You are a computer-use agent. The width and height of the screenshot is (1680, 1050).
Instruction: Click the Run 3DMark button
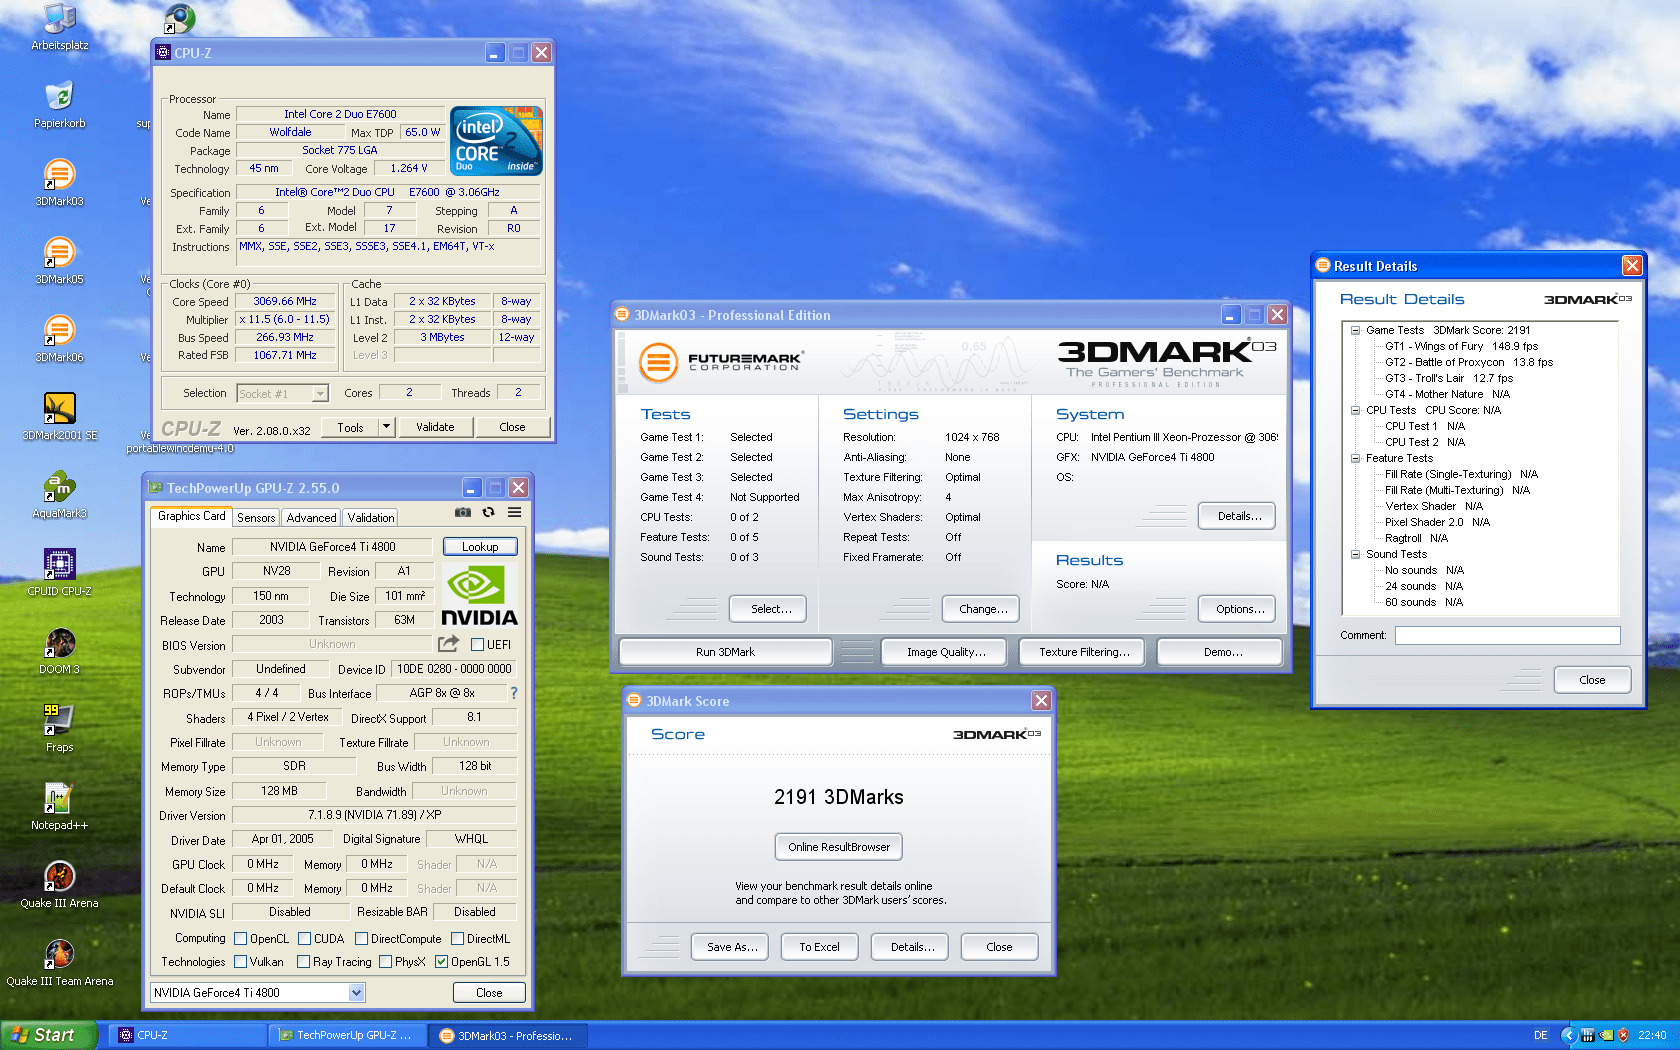(726, 652)
